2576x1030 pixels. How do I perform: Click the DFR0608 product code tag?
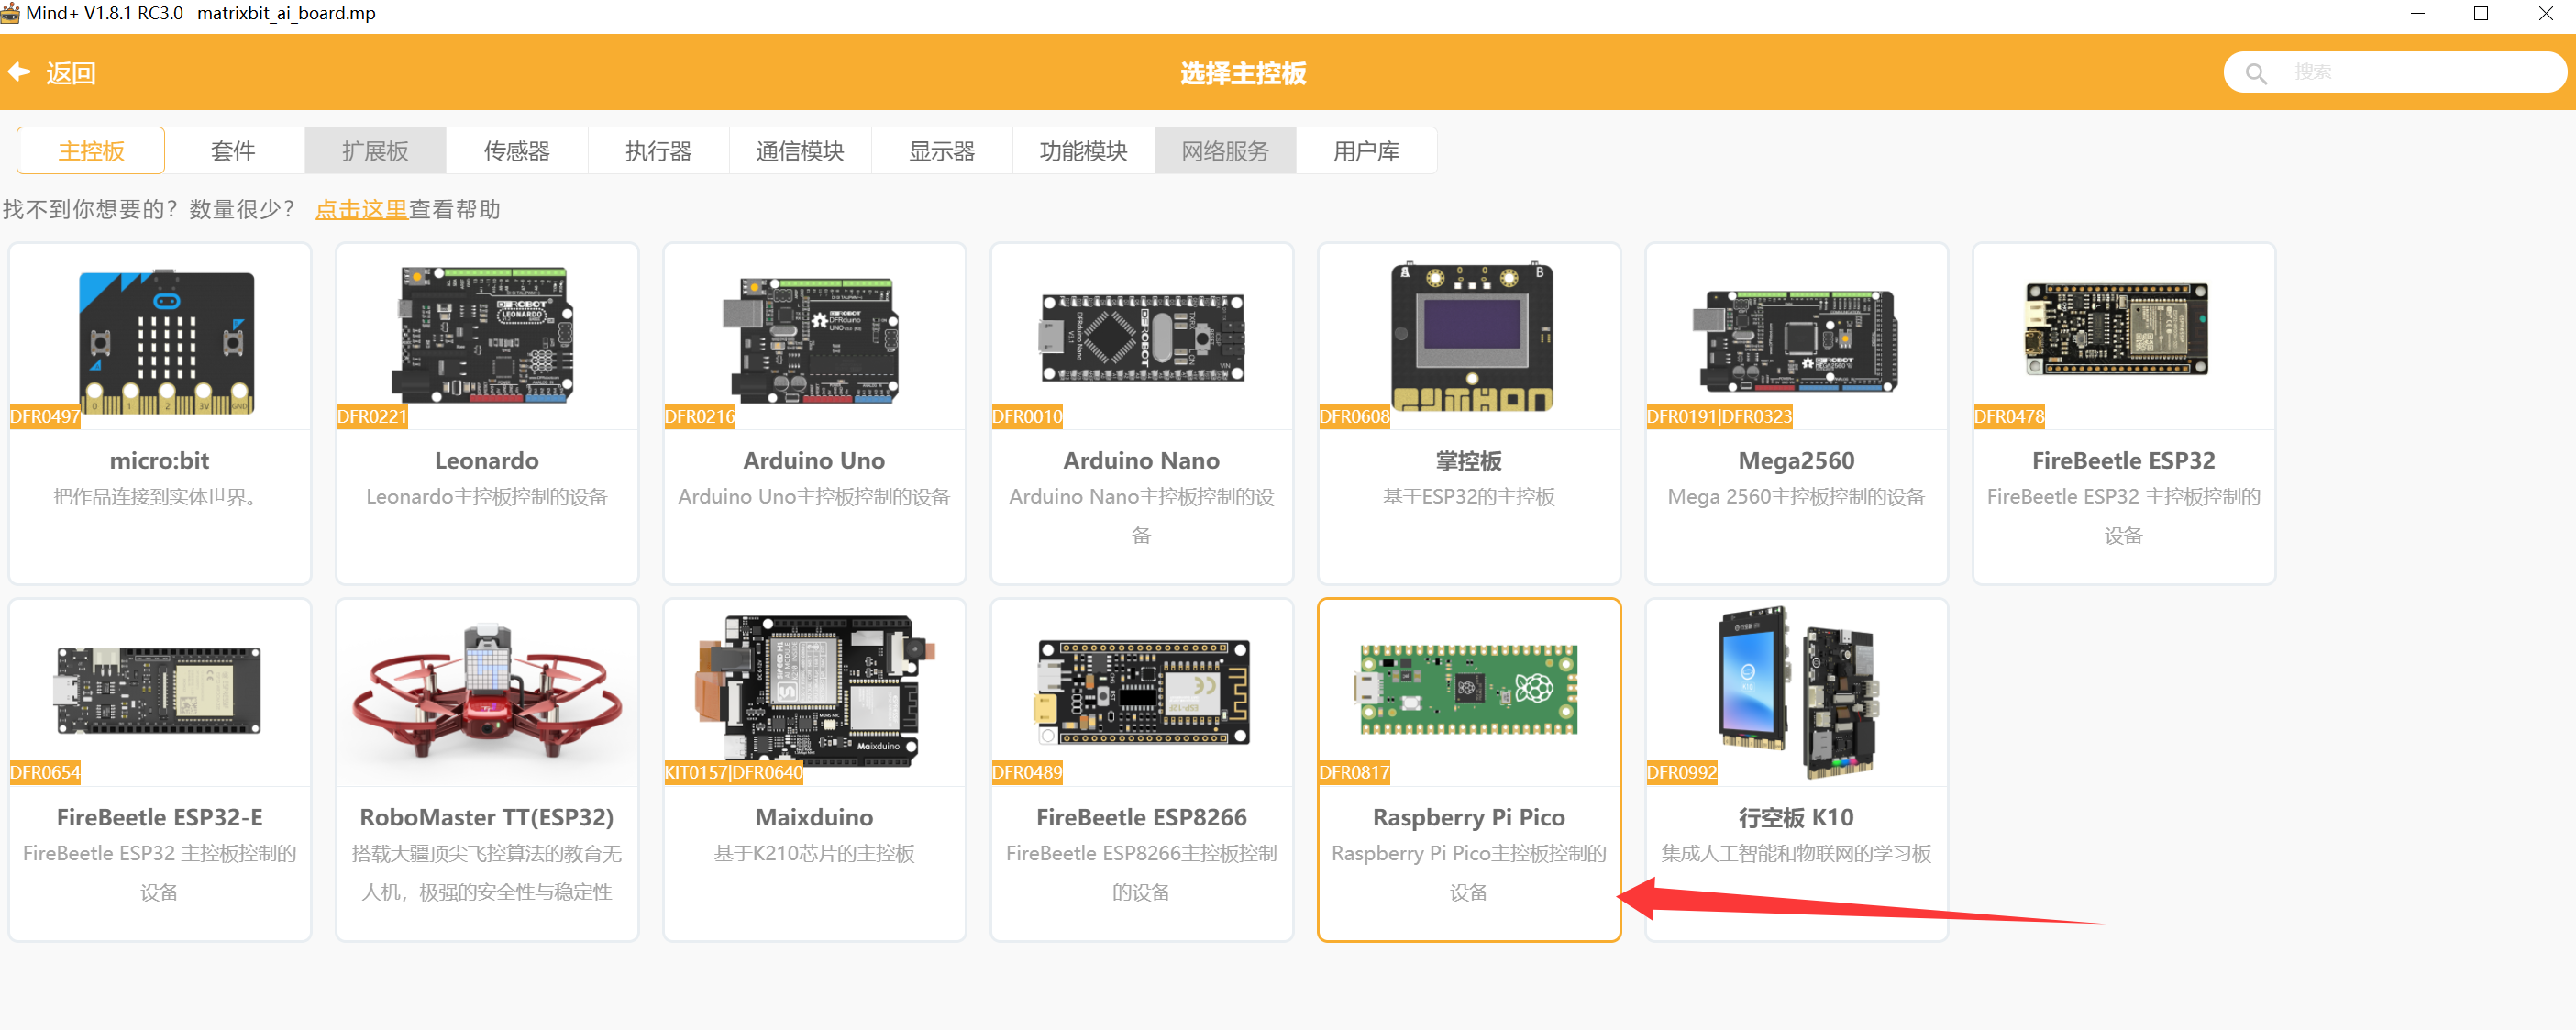[1354, 417]
